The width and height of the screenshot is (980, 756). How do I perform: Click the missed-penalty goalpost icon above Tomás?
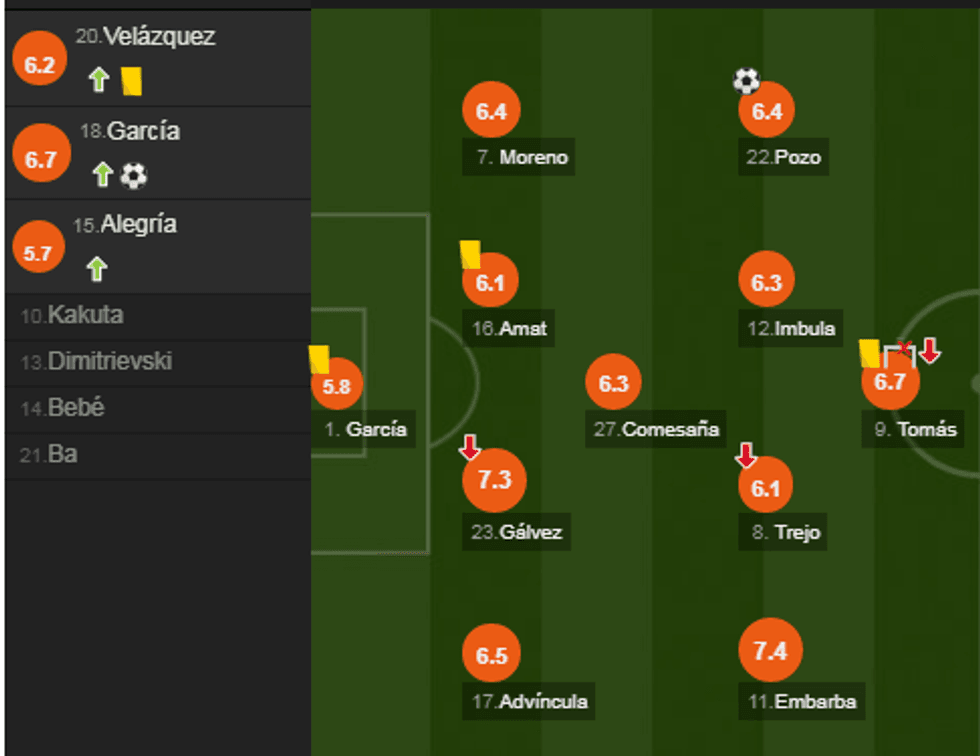click(899, 353)
